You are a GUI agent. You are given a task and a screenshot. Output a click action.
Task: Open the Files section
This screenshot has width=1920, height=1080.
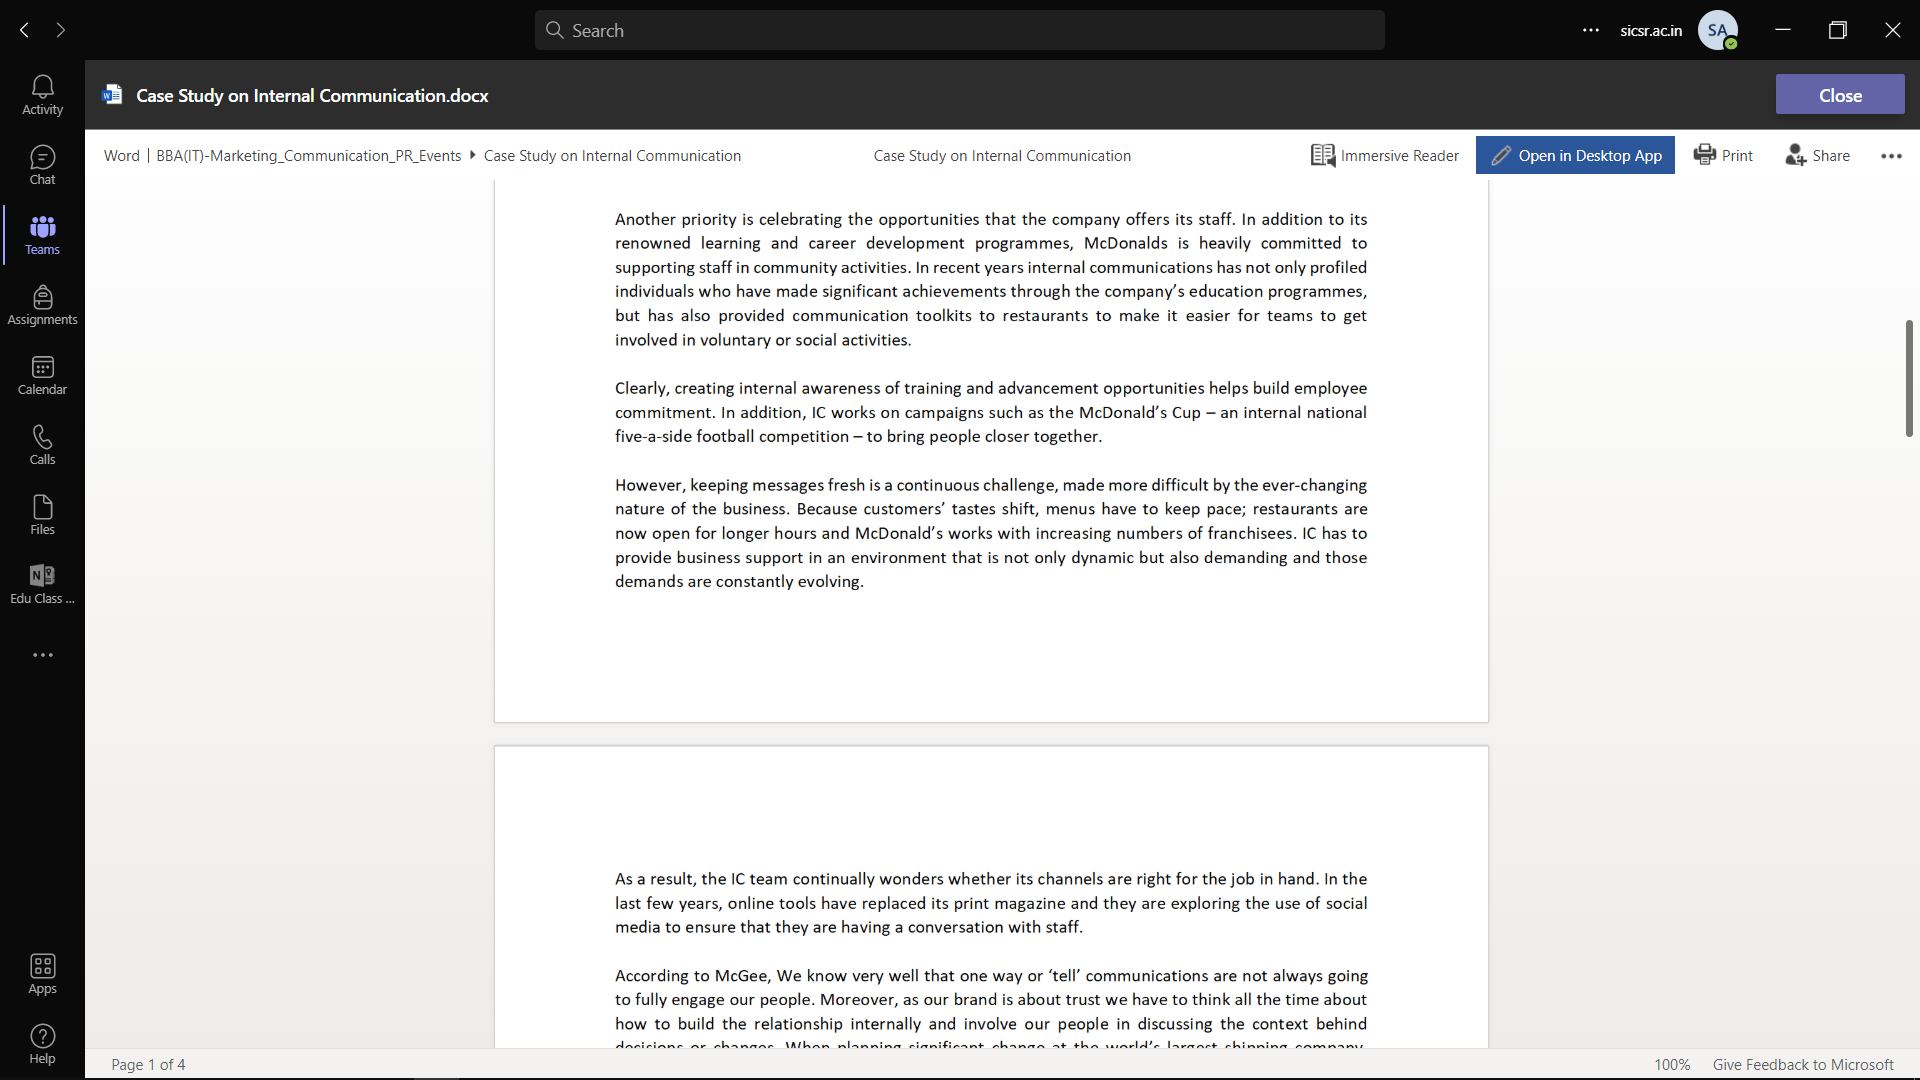42,513
